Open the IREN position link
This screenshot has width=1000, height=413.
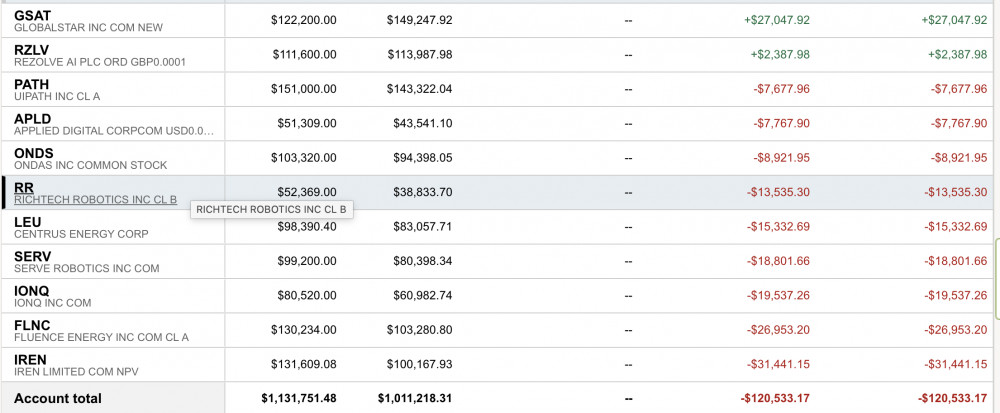[30, 359]
